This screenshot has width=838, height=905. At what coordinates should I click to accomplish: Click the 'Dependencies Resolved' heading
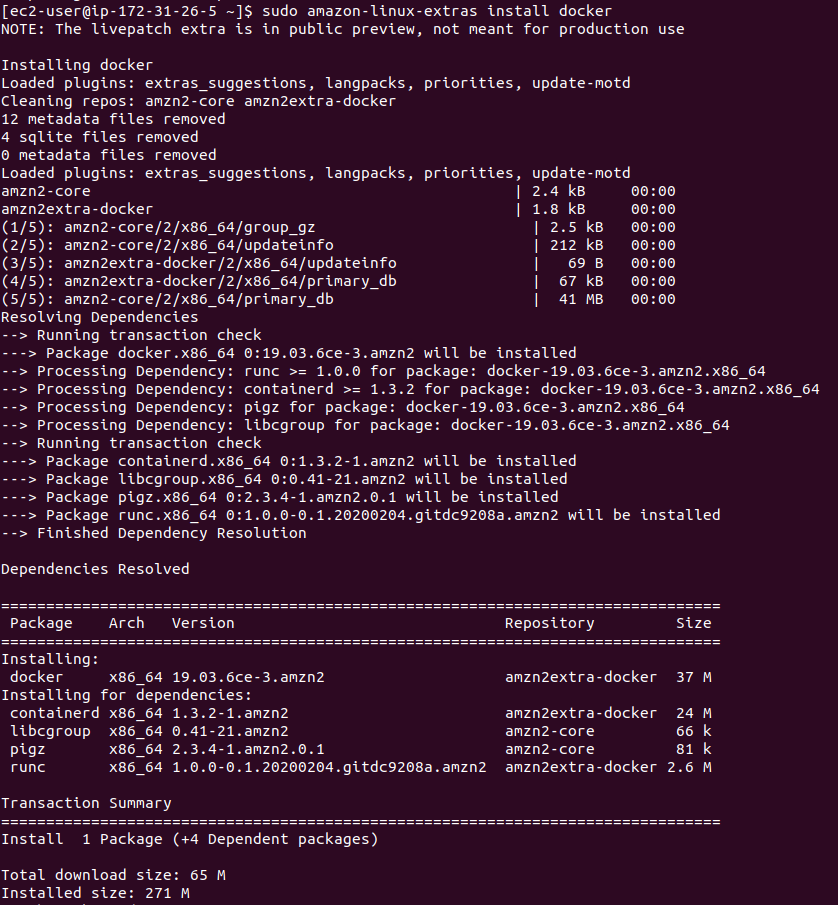click(95, 569)
